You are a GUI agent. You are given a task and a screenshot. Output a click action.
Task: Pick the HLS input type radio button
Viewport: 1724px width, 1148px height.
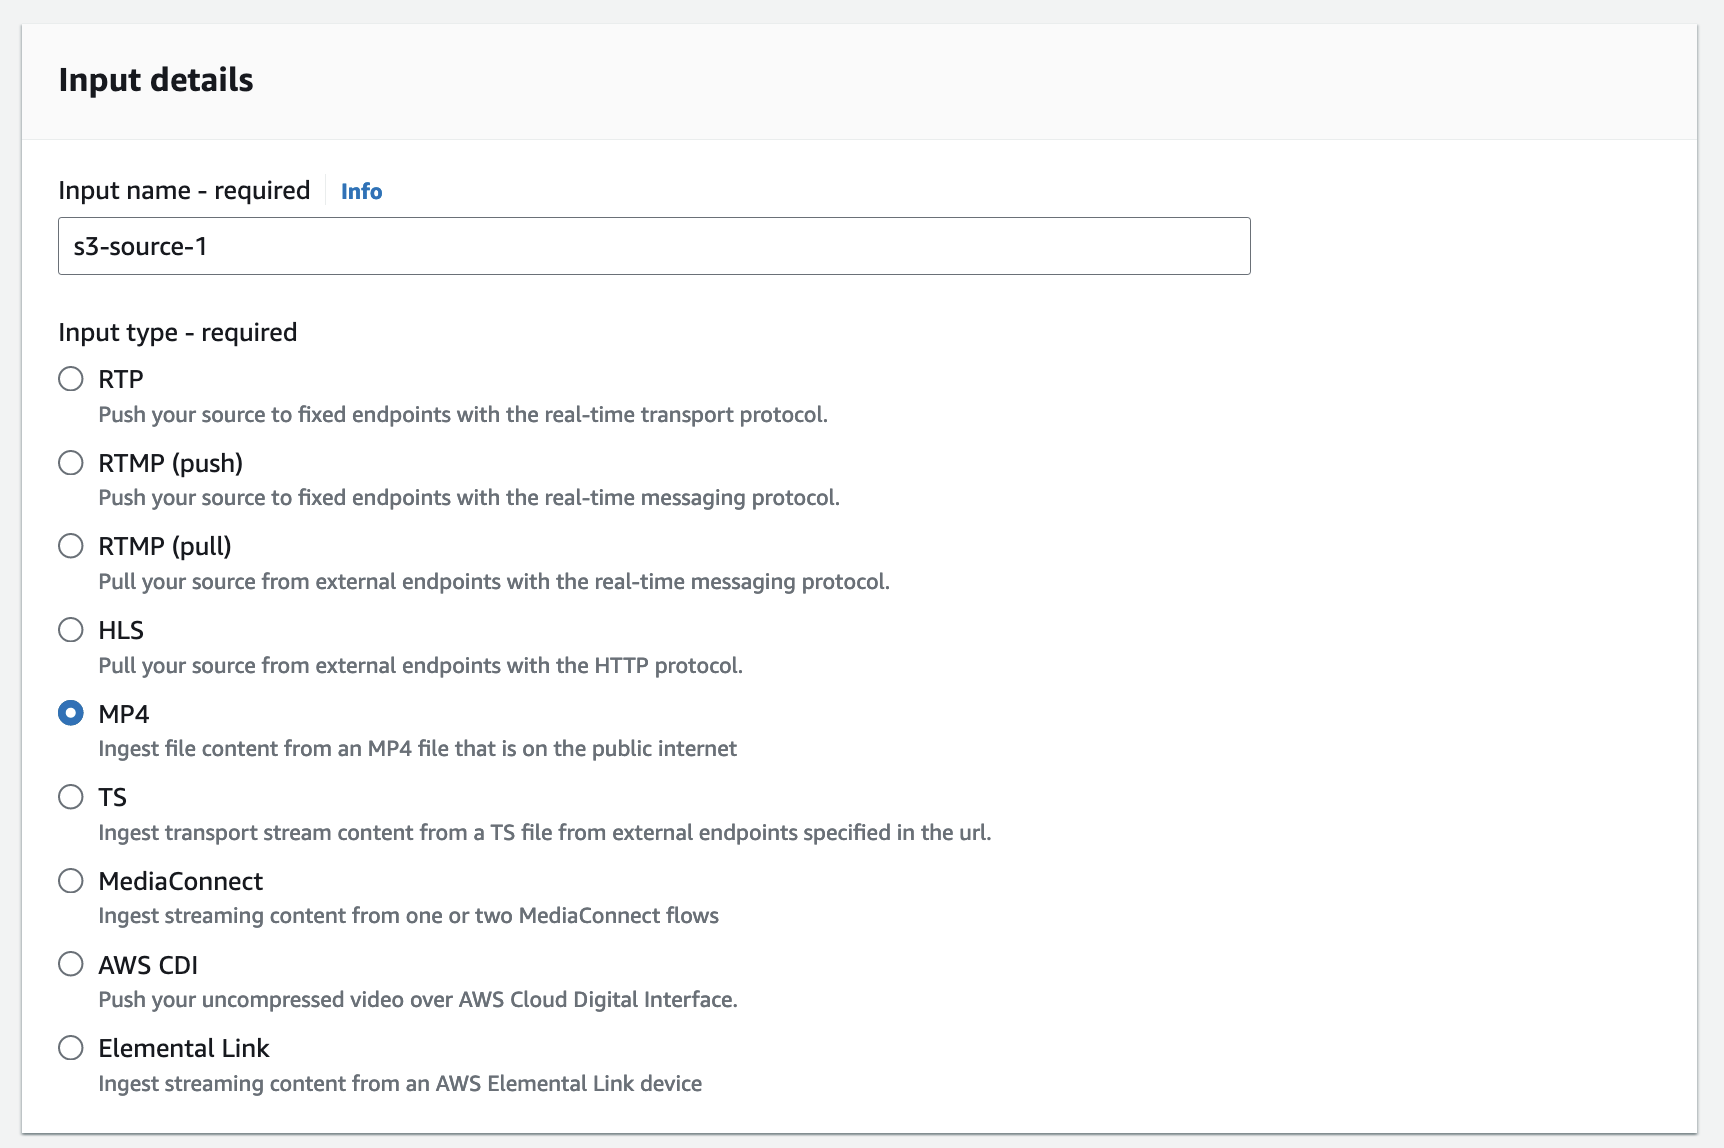pos(71,630)
